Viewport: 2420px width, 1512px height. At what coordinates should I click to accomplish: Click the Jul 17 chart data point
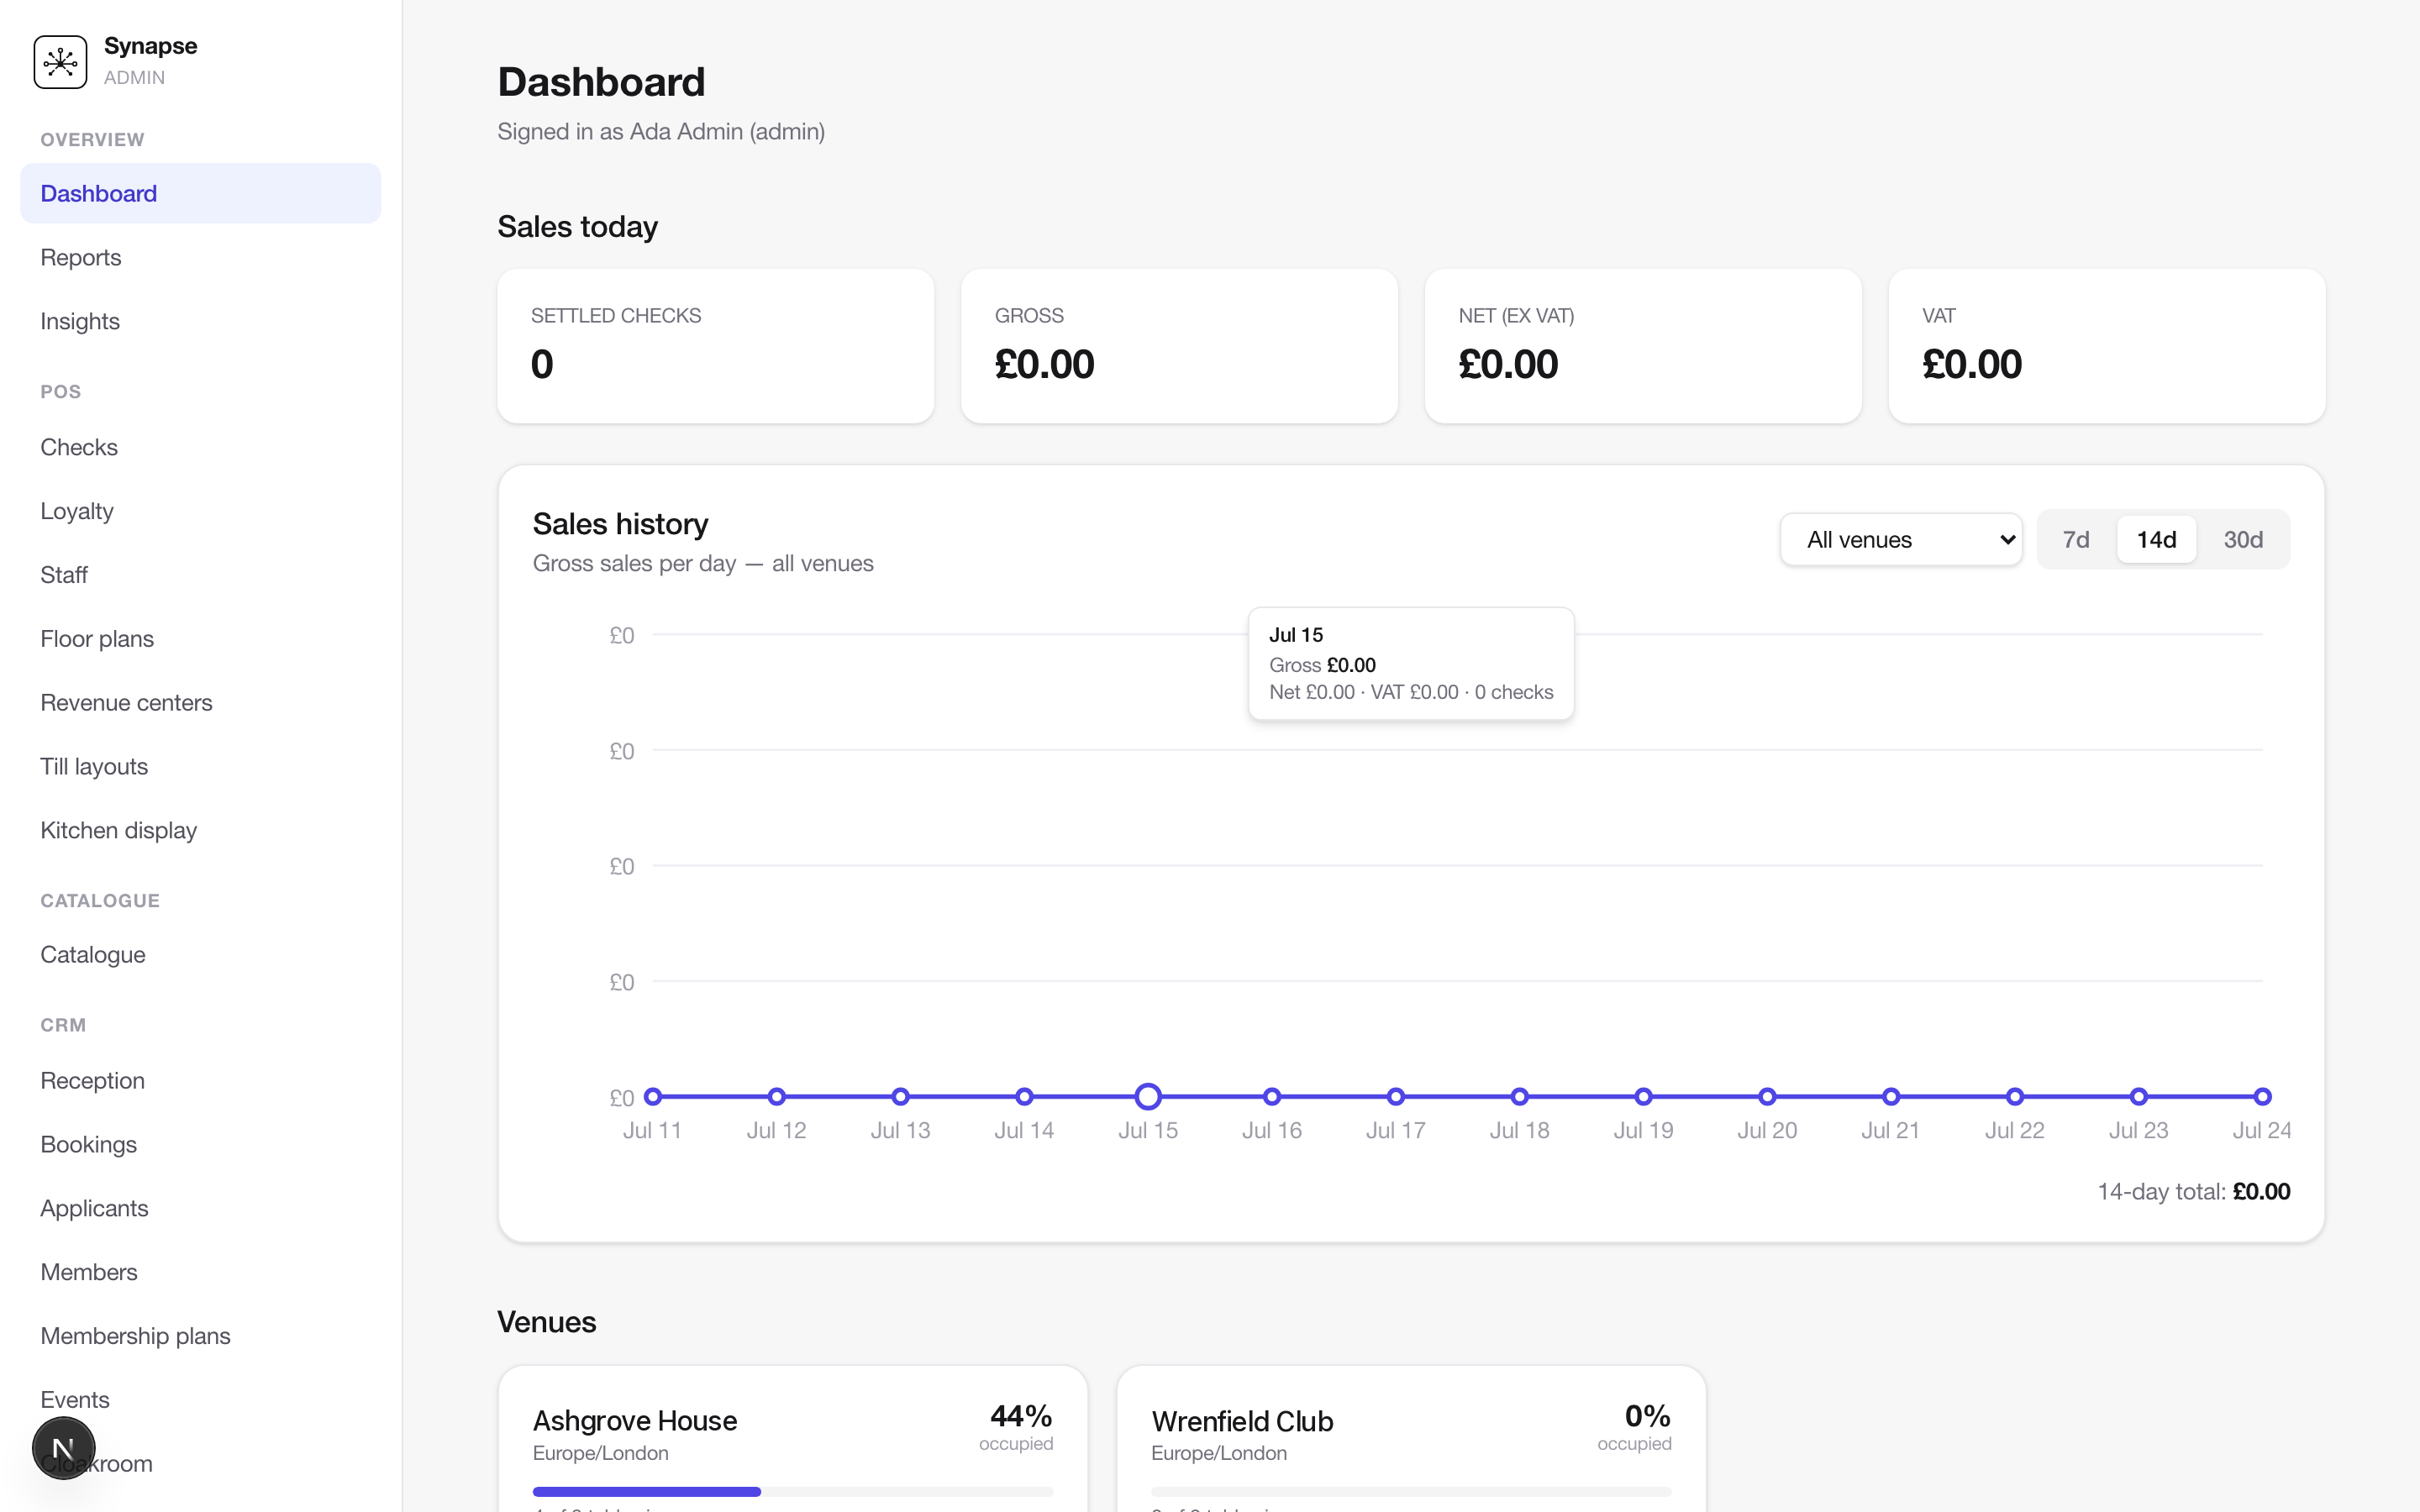point(1396,1097)
